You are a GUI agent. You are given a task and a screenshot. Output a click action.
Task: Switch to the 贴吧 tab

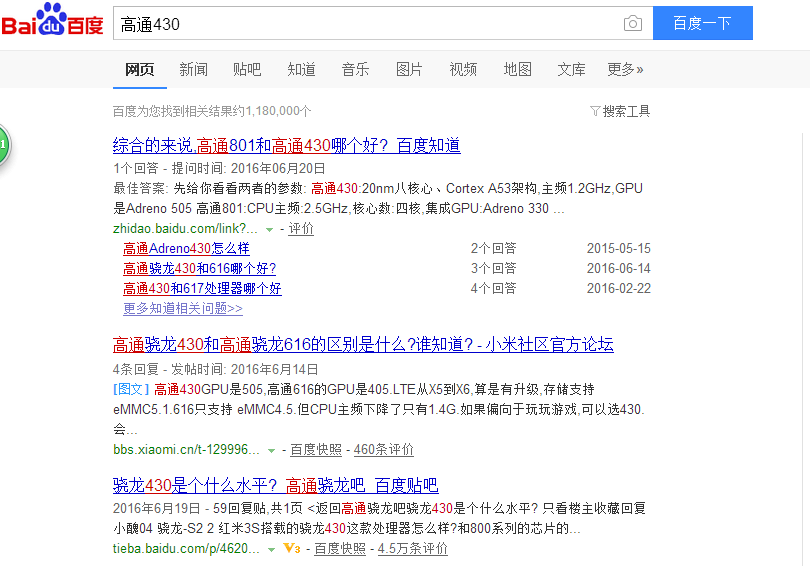click(x=247, y=69)
